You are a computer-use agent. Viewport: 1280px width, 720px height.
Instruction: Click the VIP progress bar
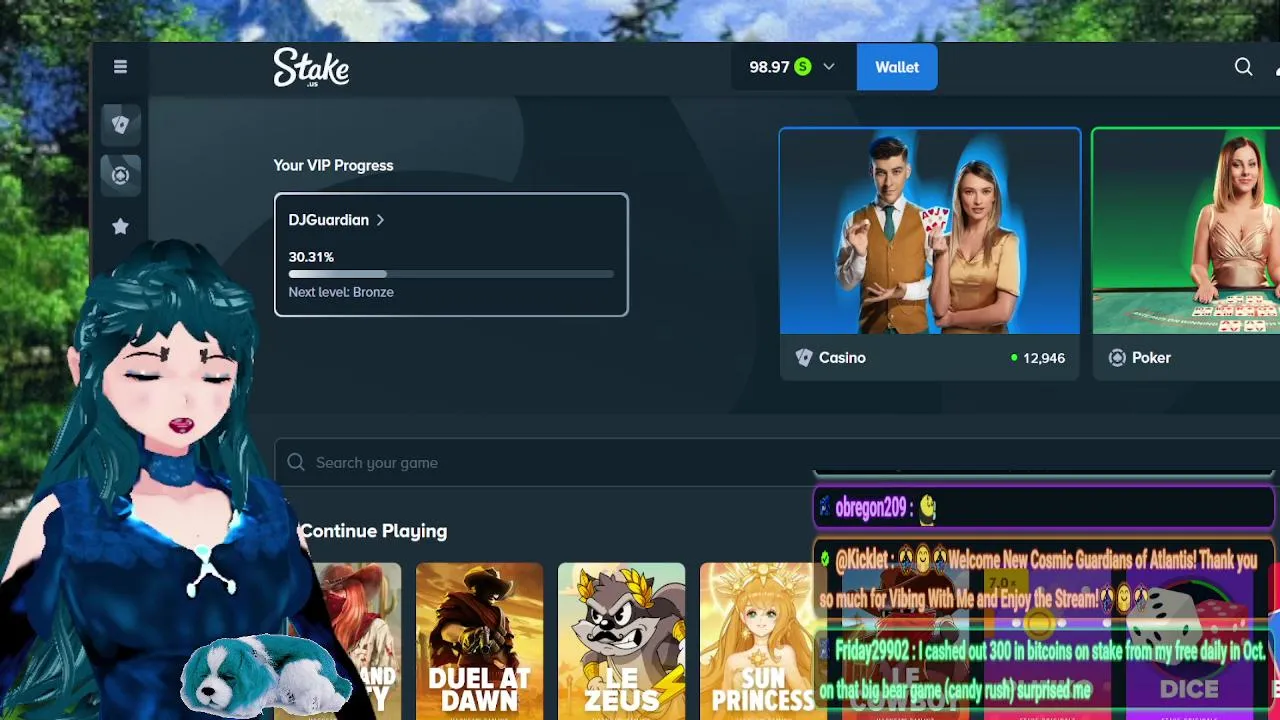click(451, 274)
